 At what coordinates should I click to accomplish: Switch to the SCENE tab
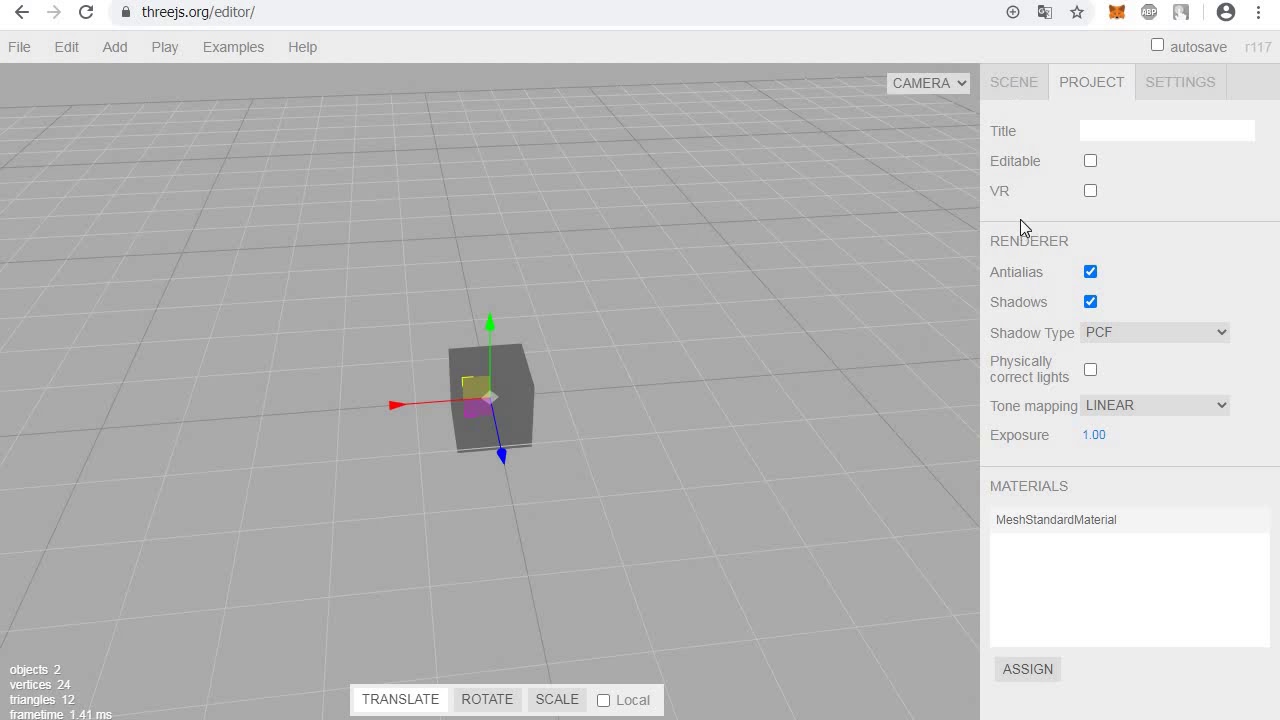[x=1014, y=82]
